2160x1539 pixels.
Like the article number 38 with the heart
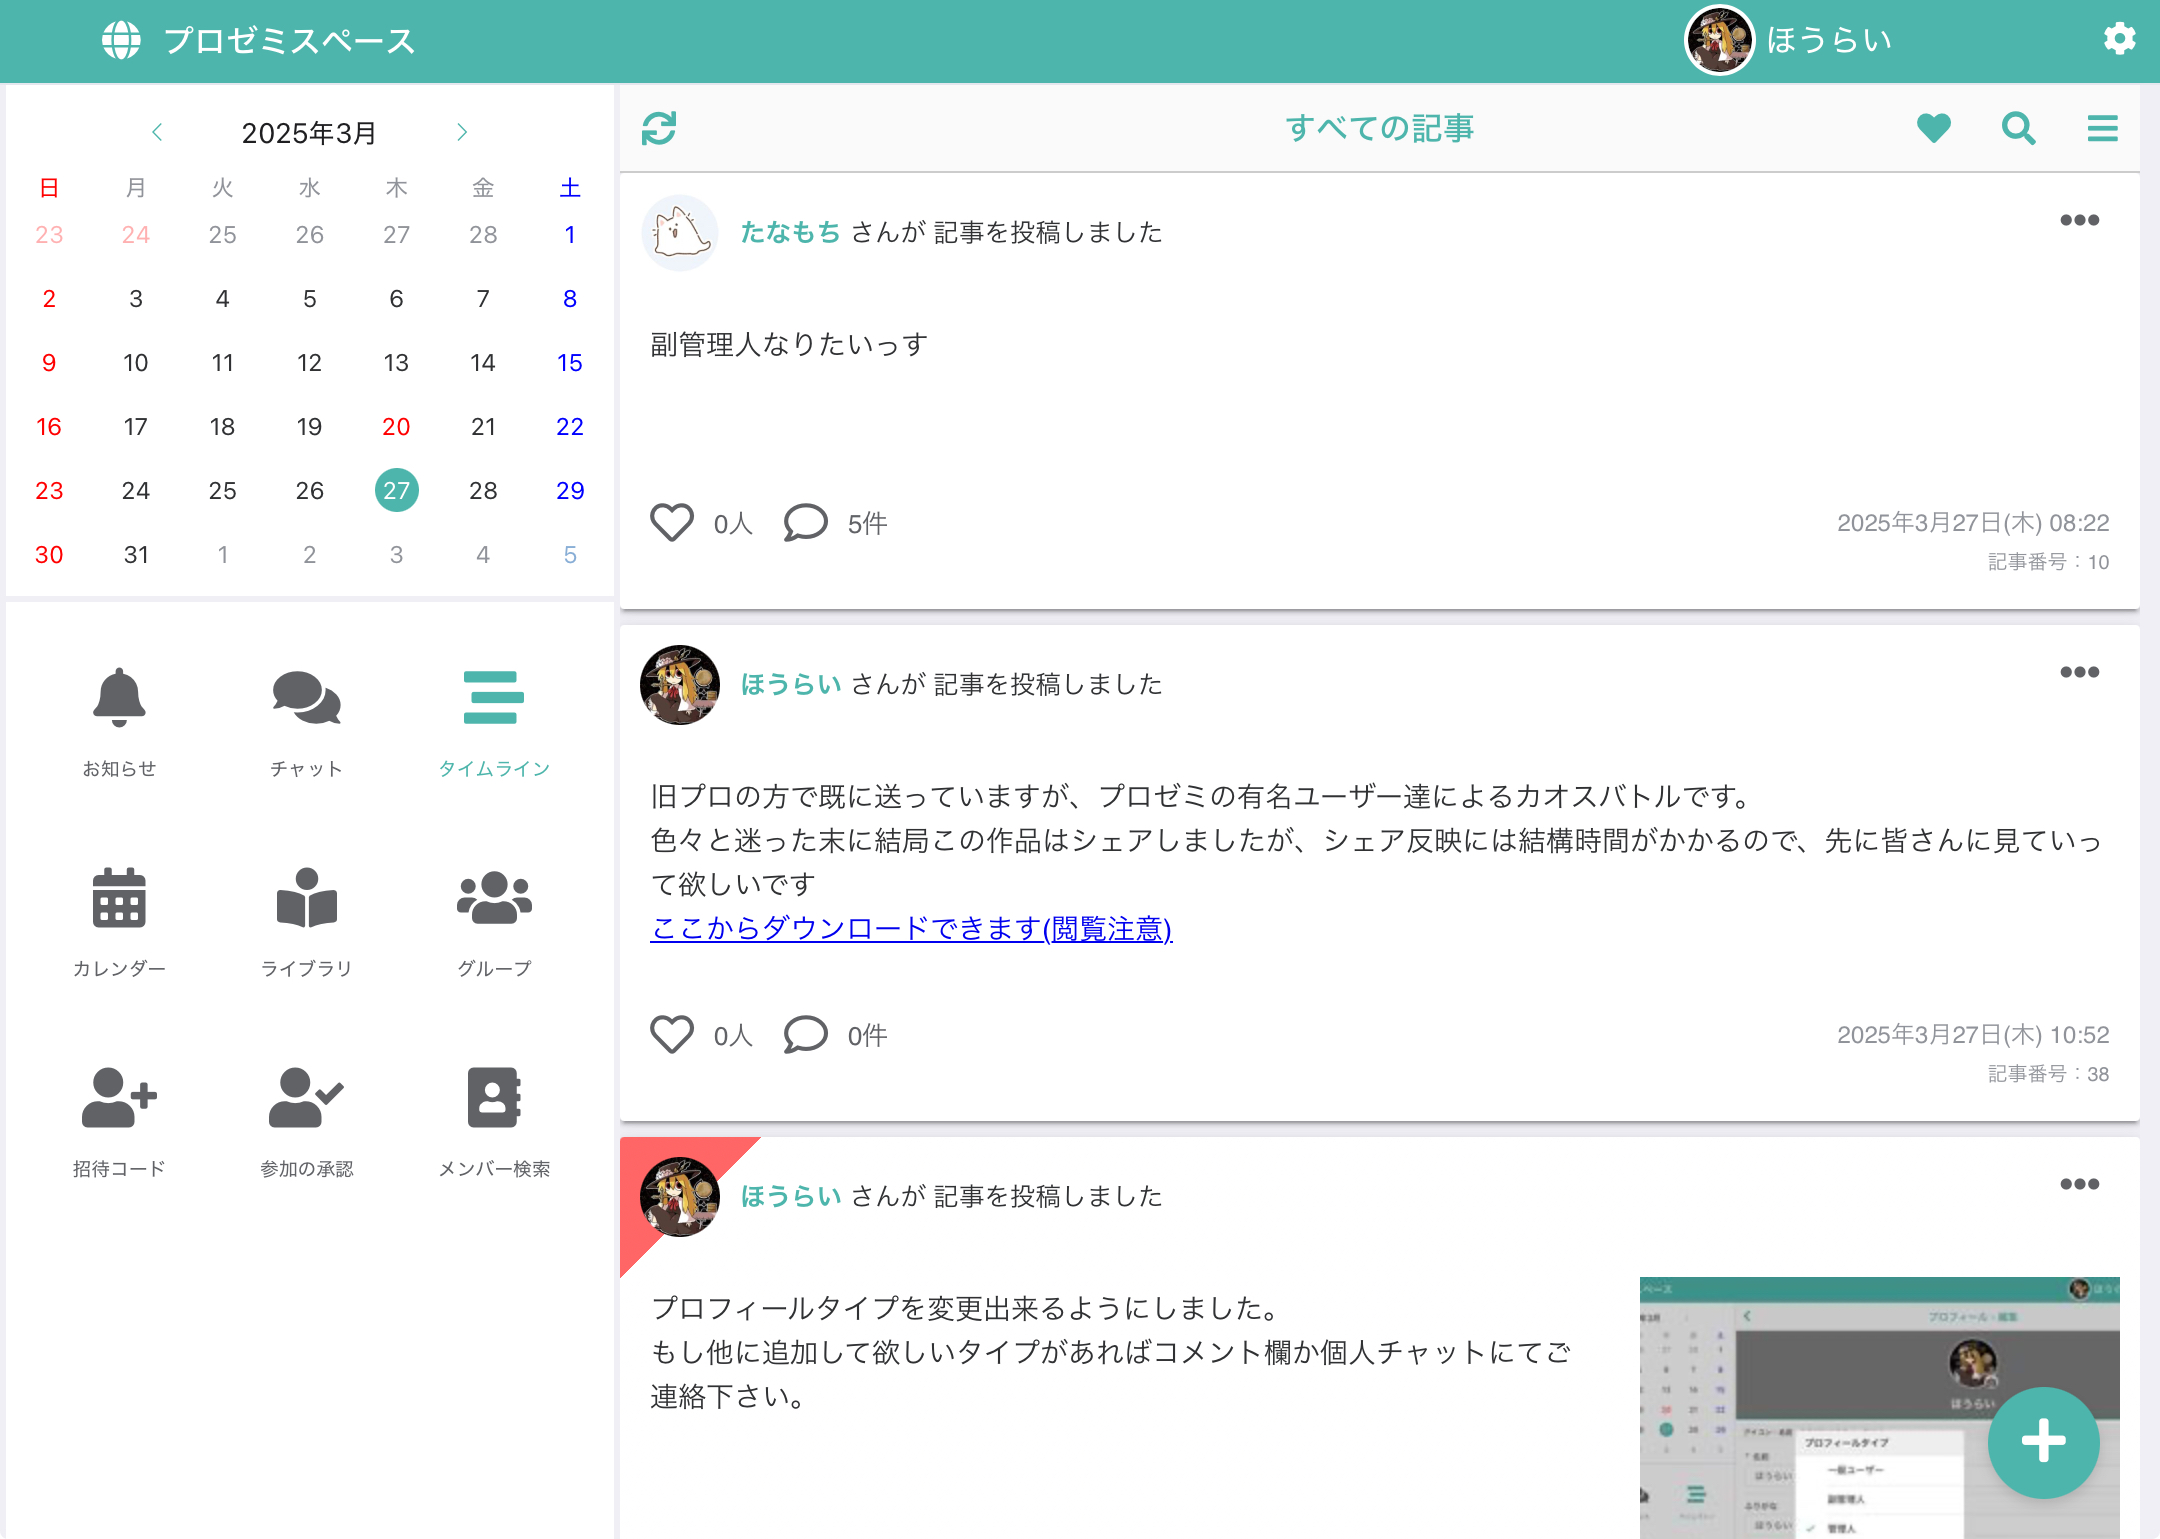(x=672, y=1034)
